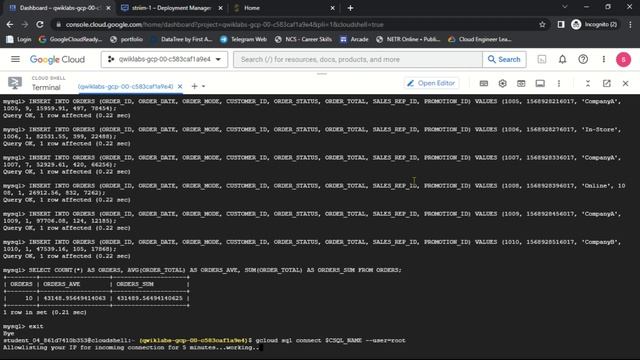Click the session information screen icon
The height and width of the screenshot is (360, 640).
540,83
